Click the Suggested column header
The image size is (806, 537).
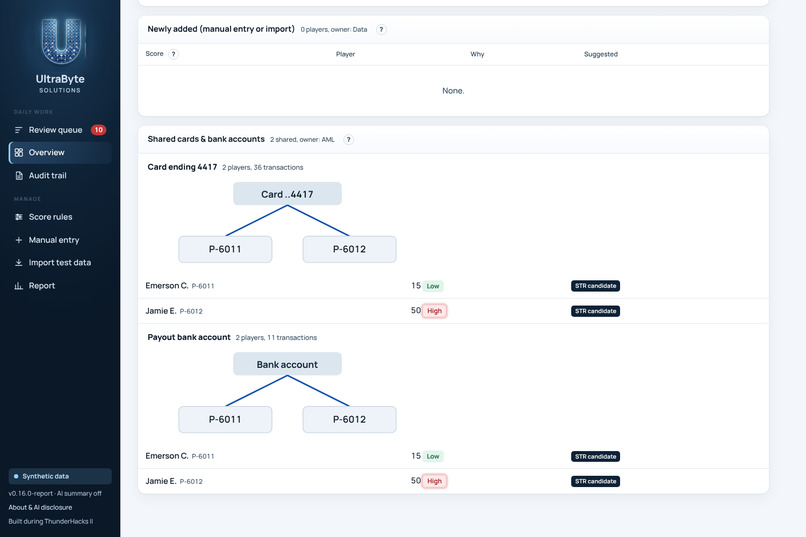[601, 54]
